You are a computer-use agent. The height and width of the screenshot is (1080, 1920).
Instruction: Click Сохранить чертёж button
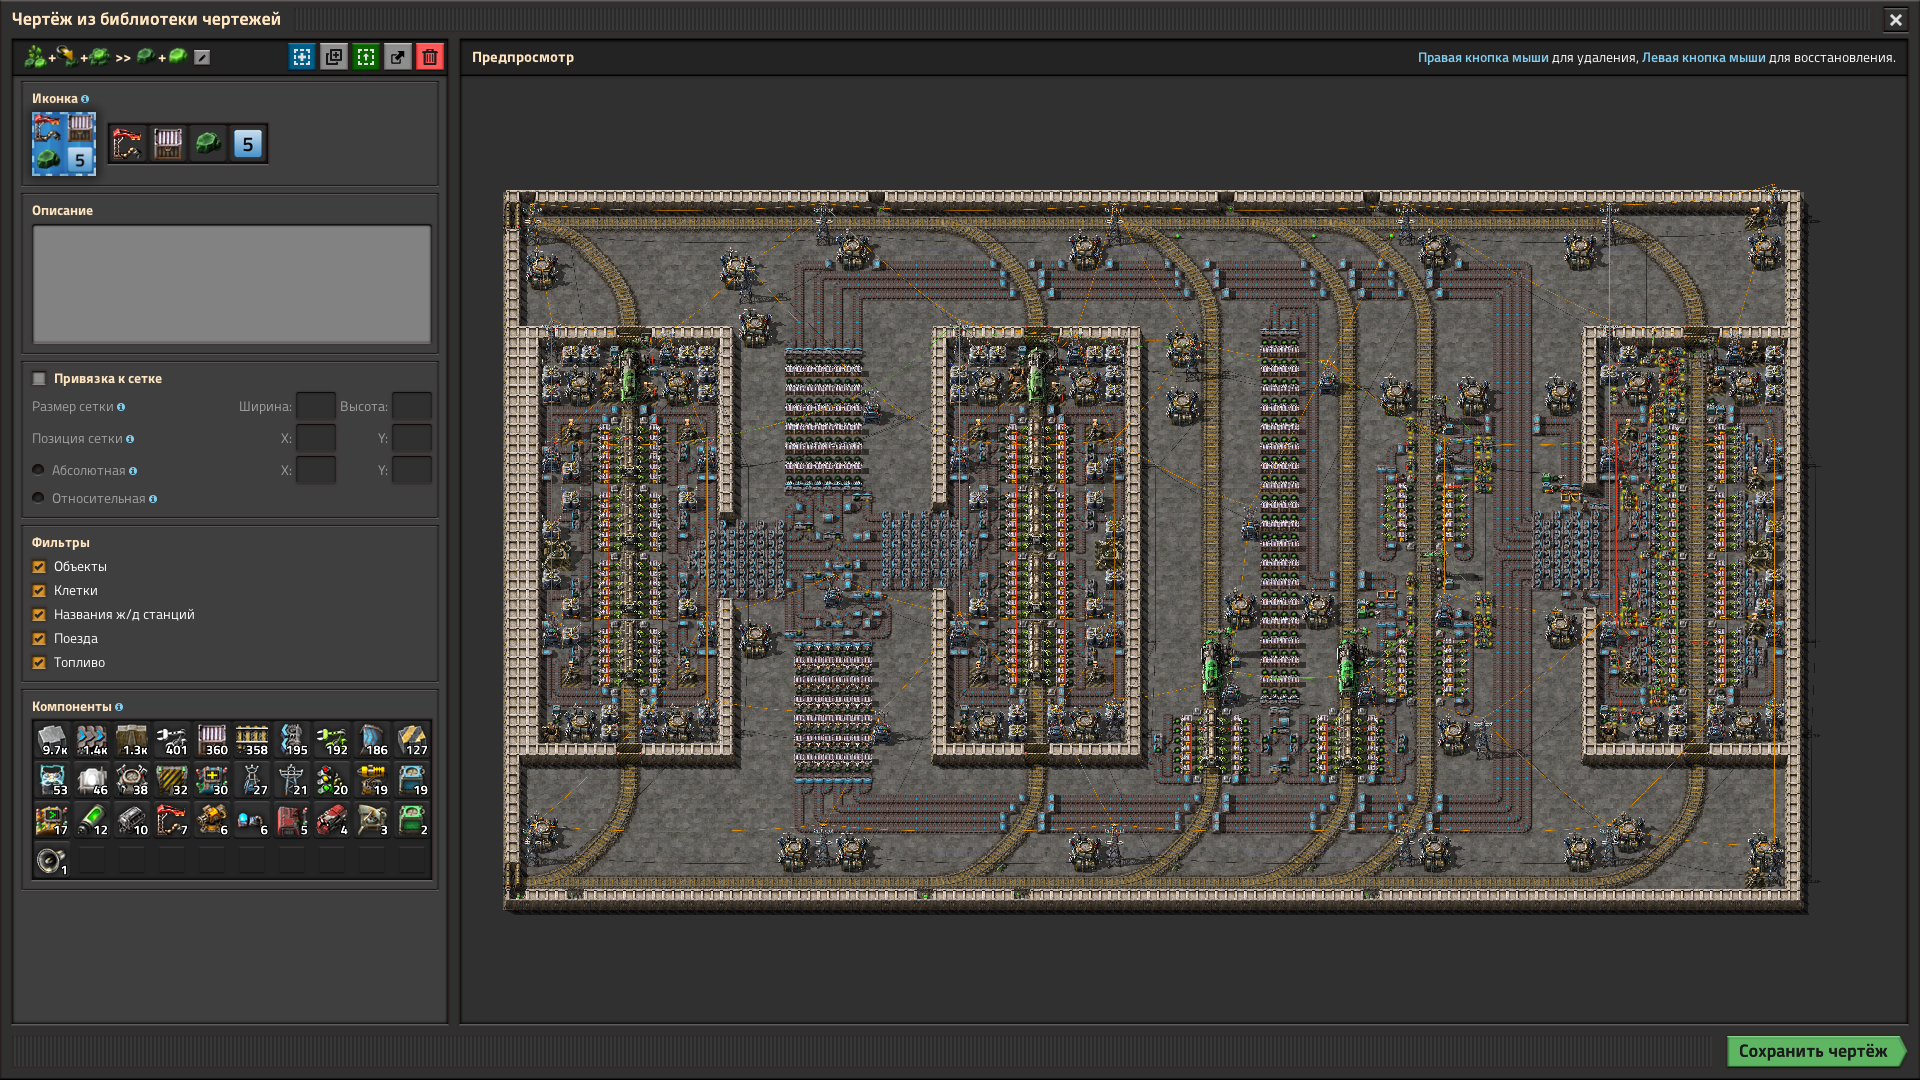click(1815, 1051)
